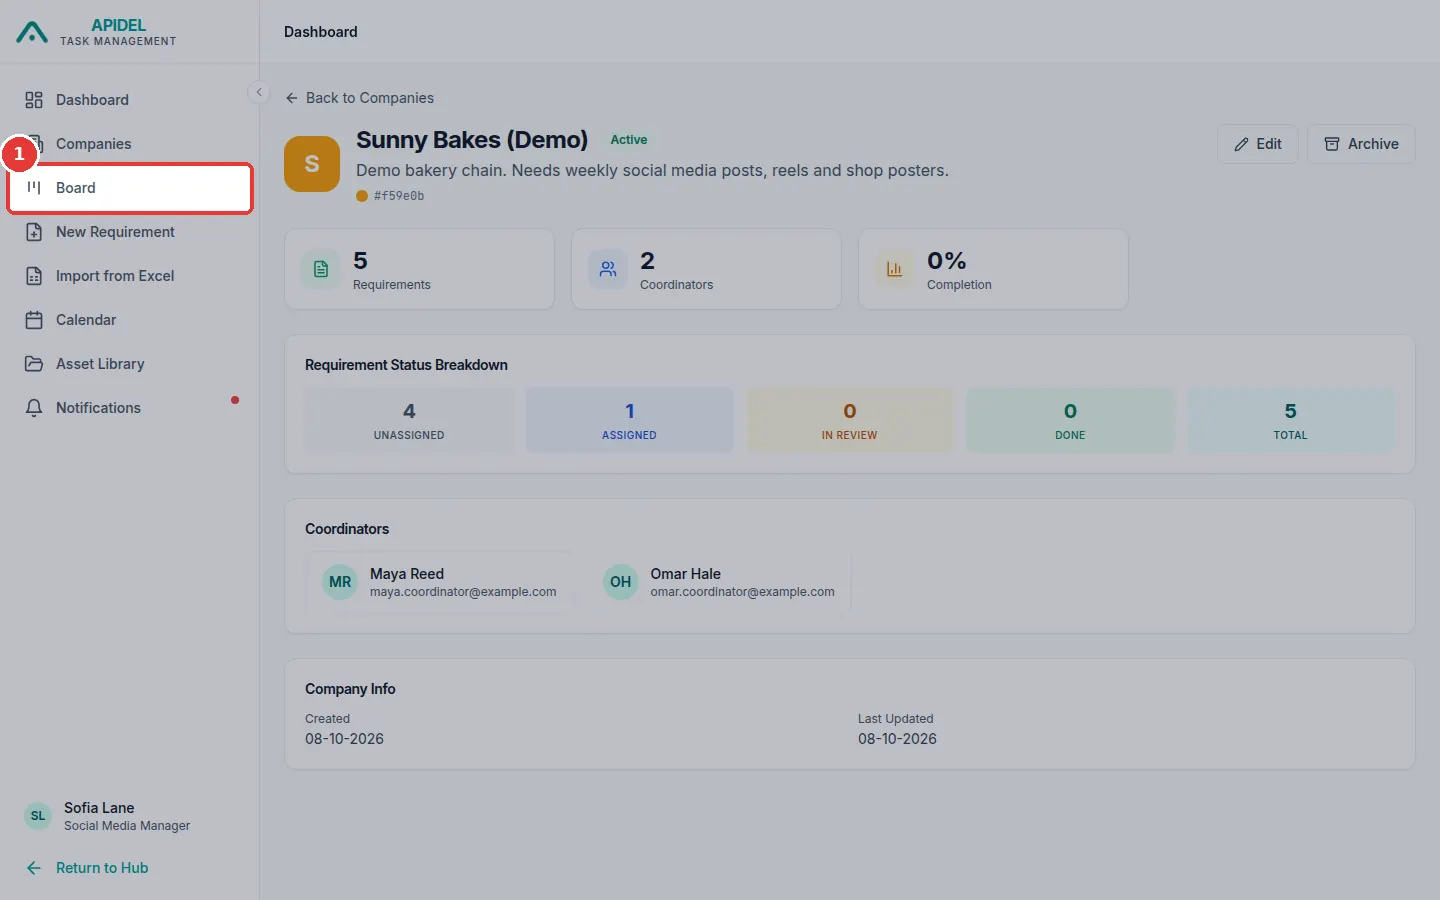Collapse the sidebar with chevron toggle
The width and height of the screenshot is (1440, 900).
259,92
